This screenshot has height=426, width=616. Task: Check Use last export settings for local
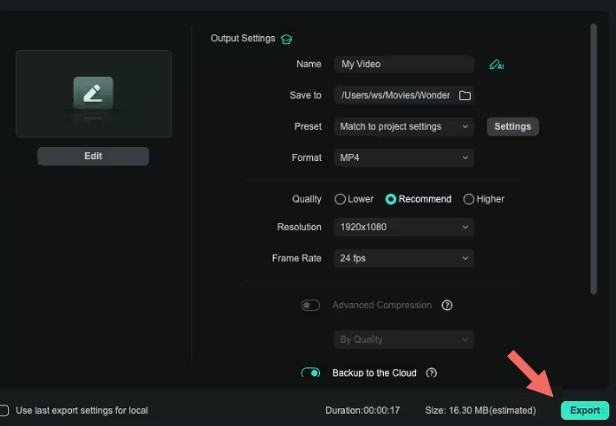click(x=5, y=410)
